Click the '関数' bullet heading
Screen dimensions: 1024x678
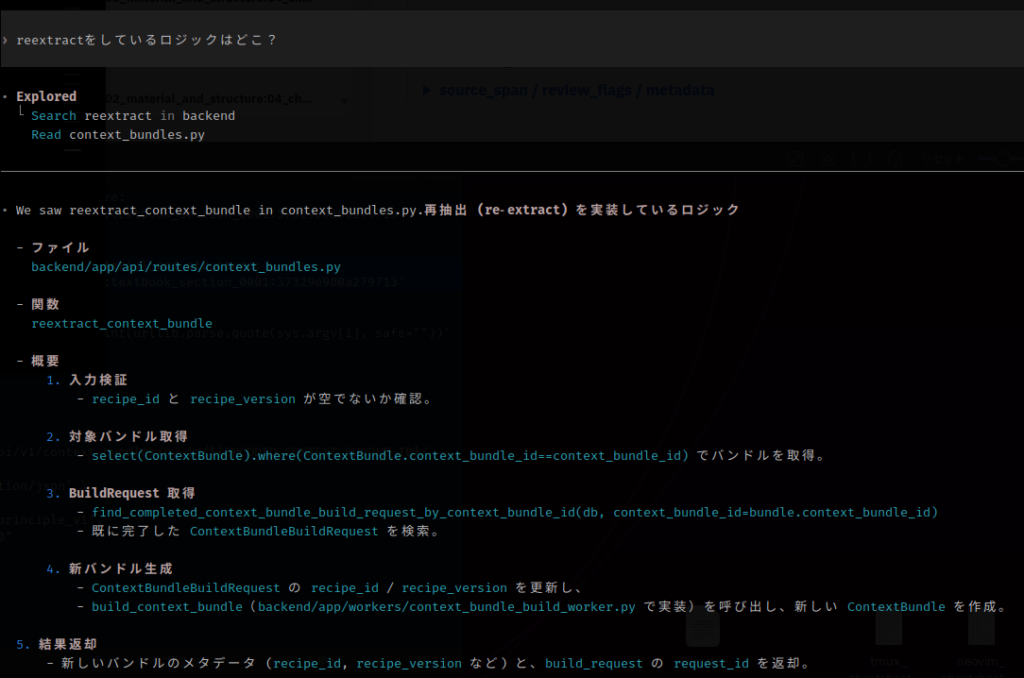(45, 304)
